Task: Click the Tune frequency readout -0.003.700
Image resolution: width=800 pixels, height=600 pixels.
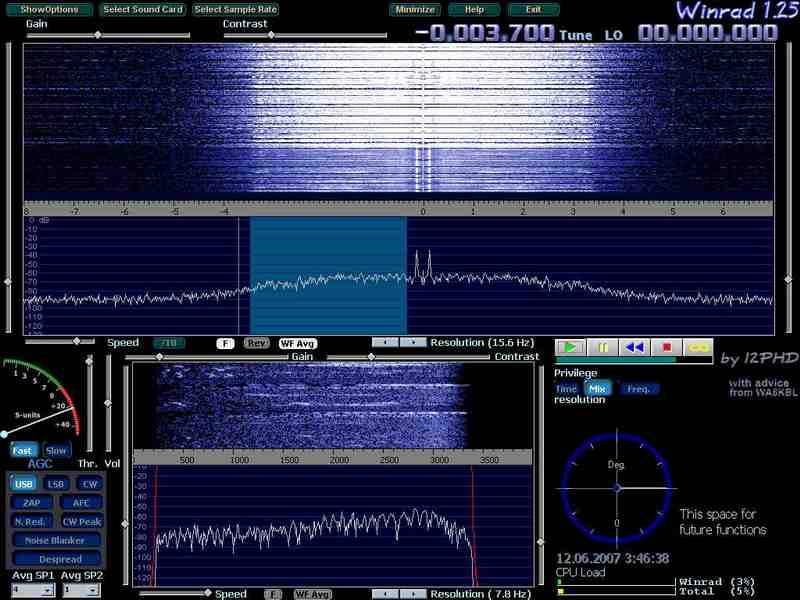Action: (485, 33)
